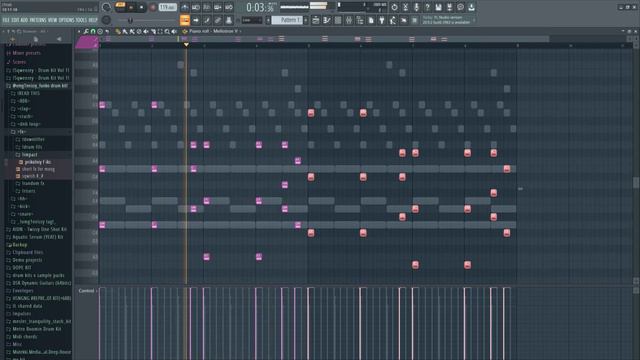The image size is (640, 360).
Task: Select the piano roll delete tool
Action: click(139, 31)
